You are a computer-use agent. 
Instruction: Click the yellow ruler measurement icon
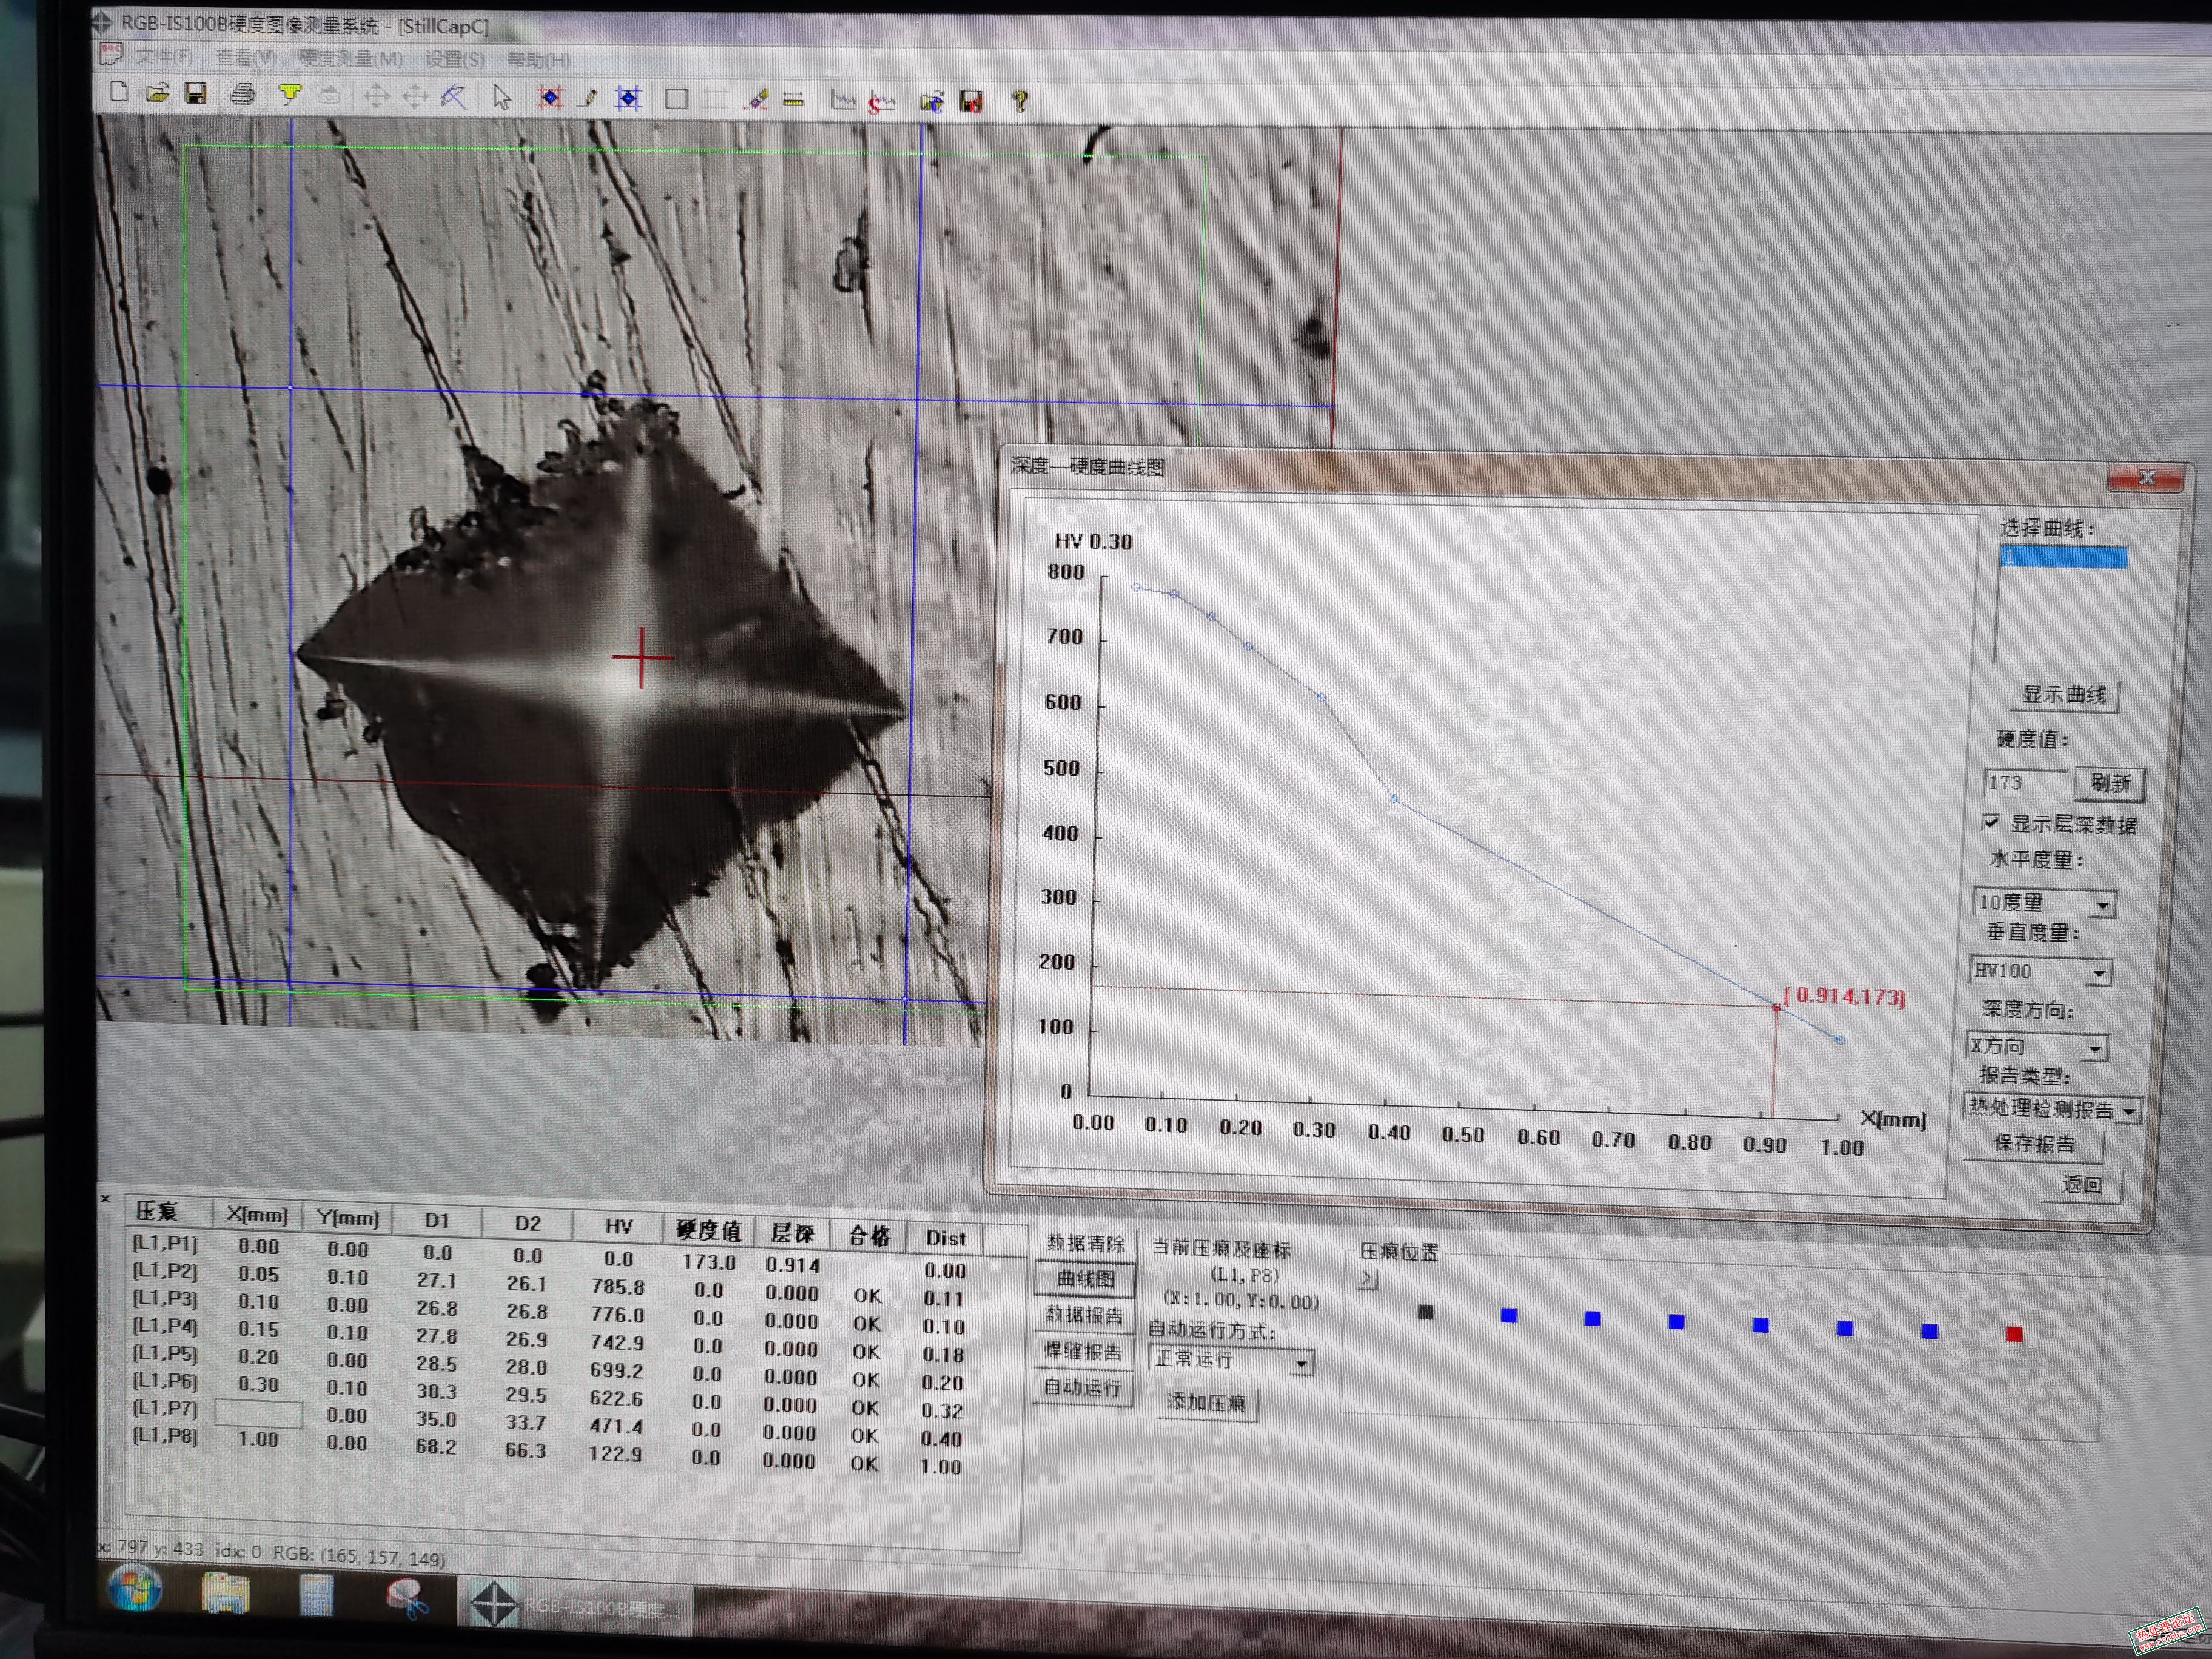point(794,100)
